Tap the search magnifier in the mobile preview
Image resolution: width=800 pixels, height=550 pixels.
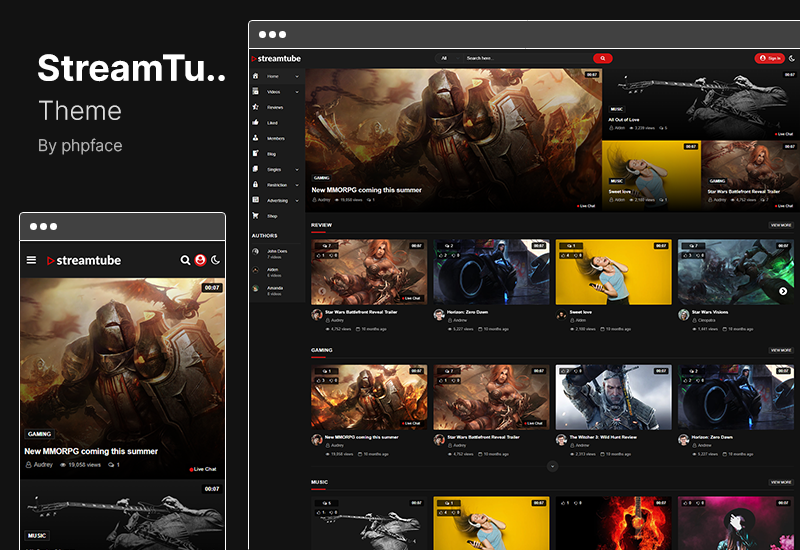(x=185, y=260)
